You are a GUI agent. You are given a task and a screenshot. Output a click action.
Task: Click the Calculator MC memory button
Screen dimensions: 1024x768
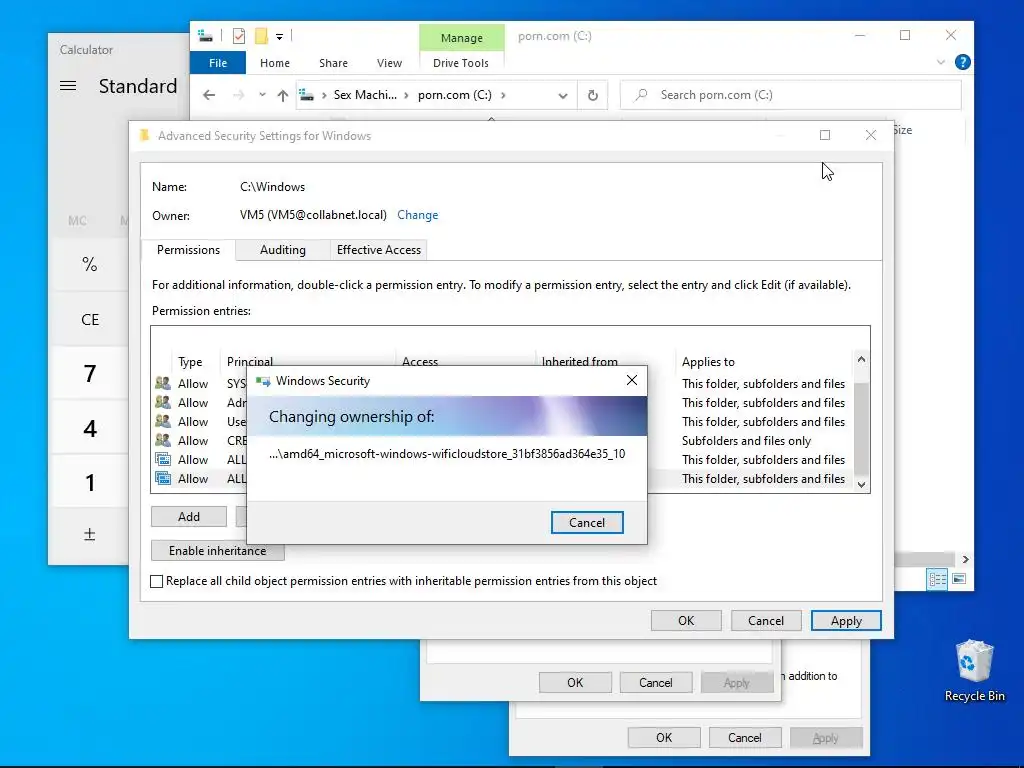pos(77,221)
